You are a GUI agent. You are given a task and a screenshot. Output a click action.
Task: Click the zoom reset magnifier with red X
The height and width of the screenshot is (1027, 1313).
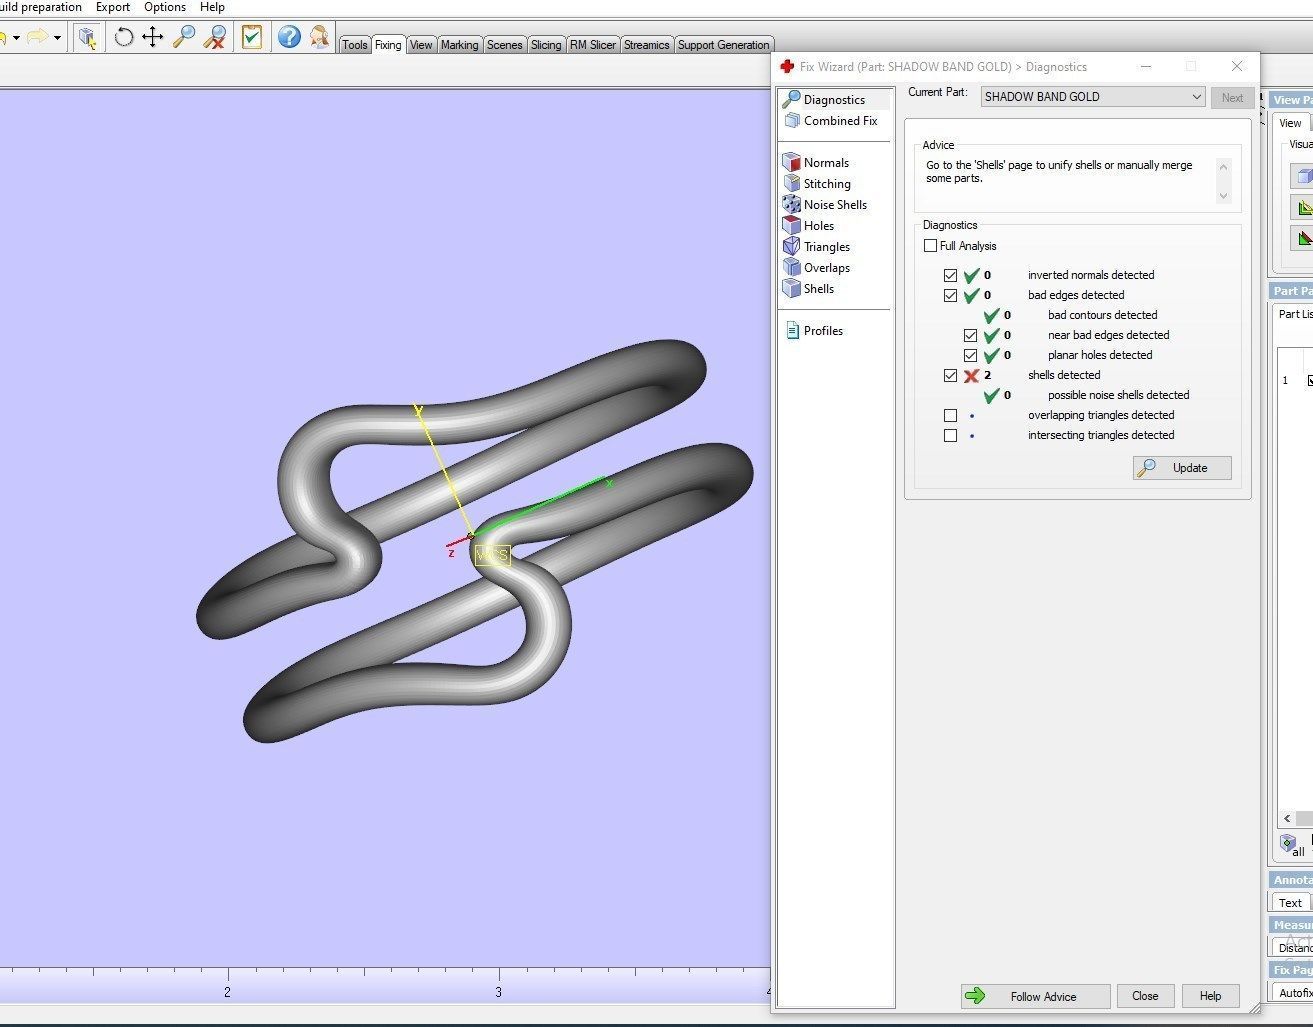coord(214,38)
